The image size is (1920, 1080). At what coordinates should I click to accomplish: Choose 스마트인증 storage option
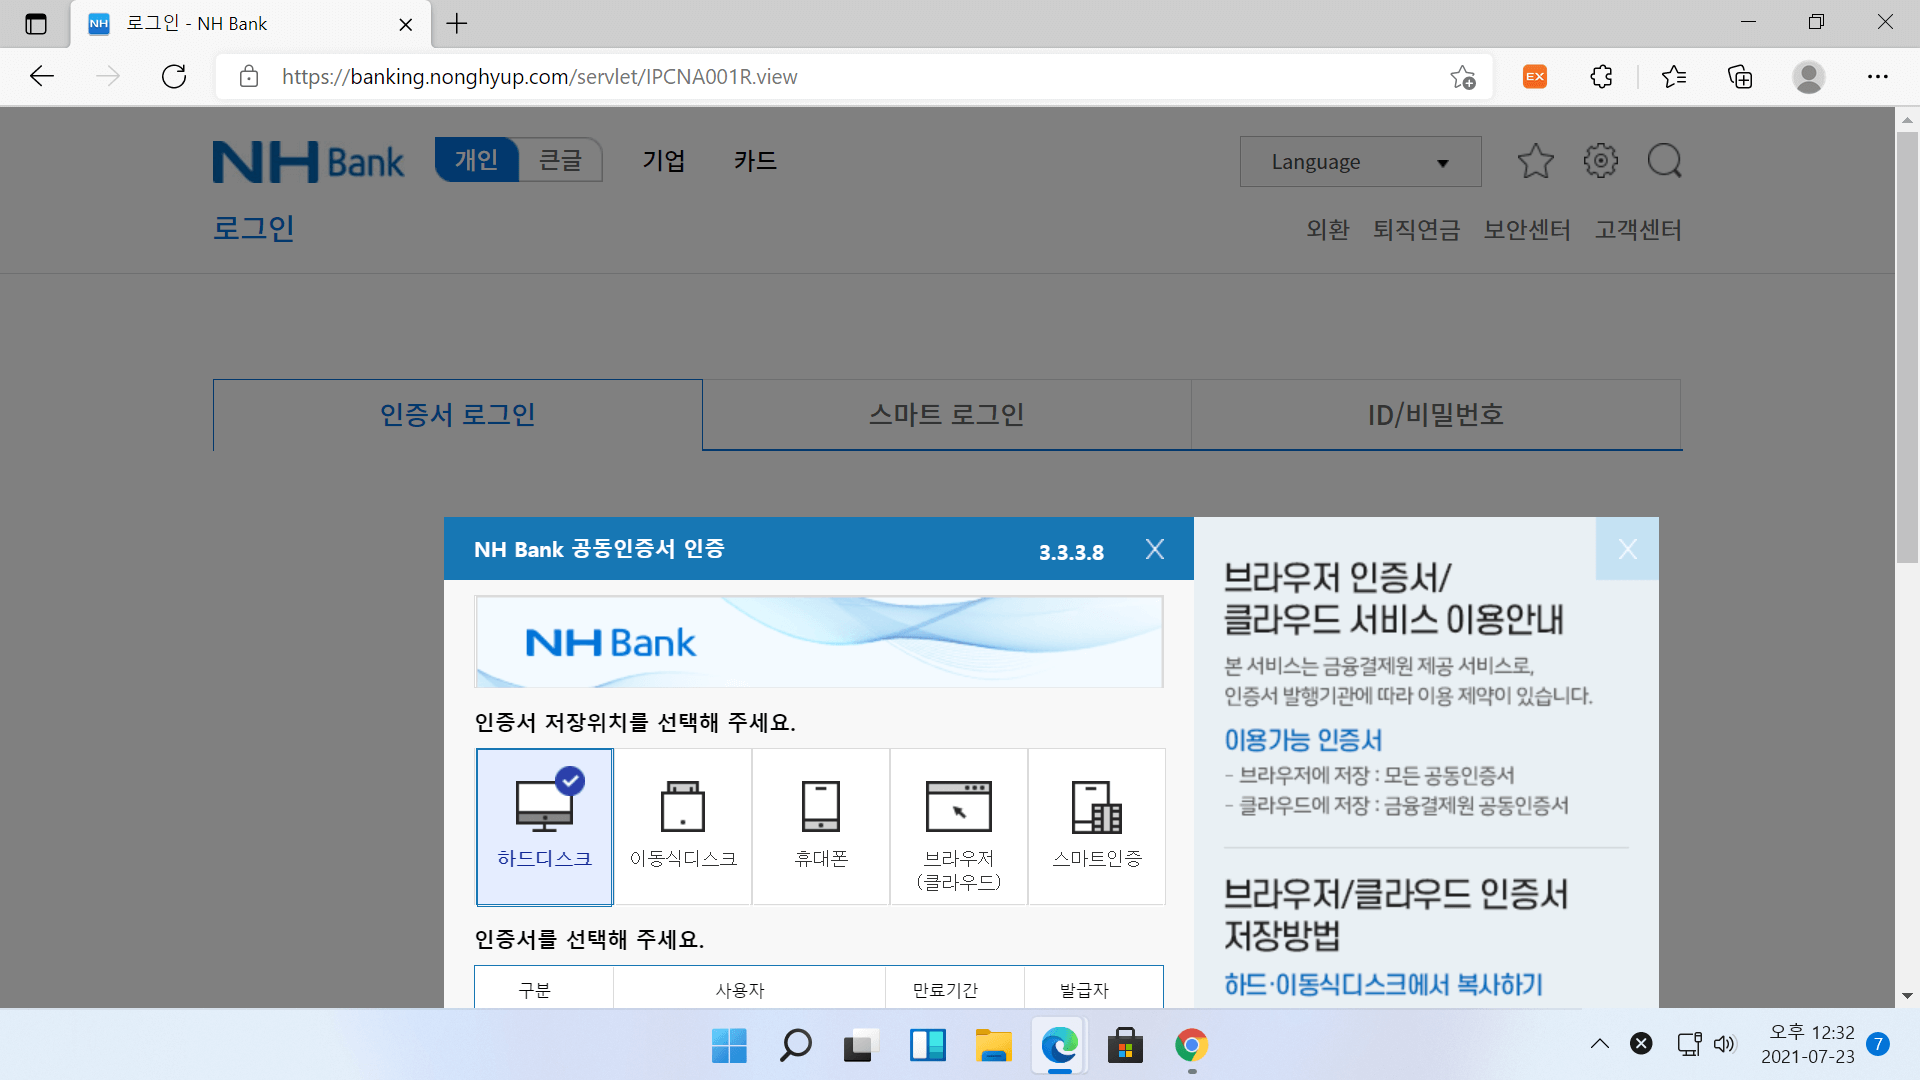click(1097, 827)
